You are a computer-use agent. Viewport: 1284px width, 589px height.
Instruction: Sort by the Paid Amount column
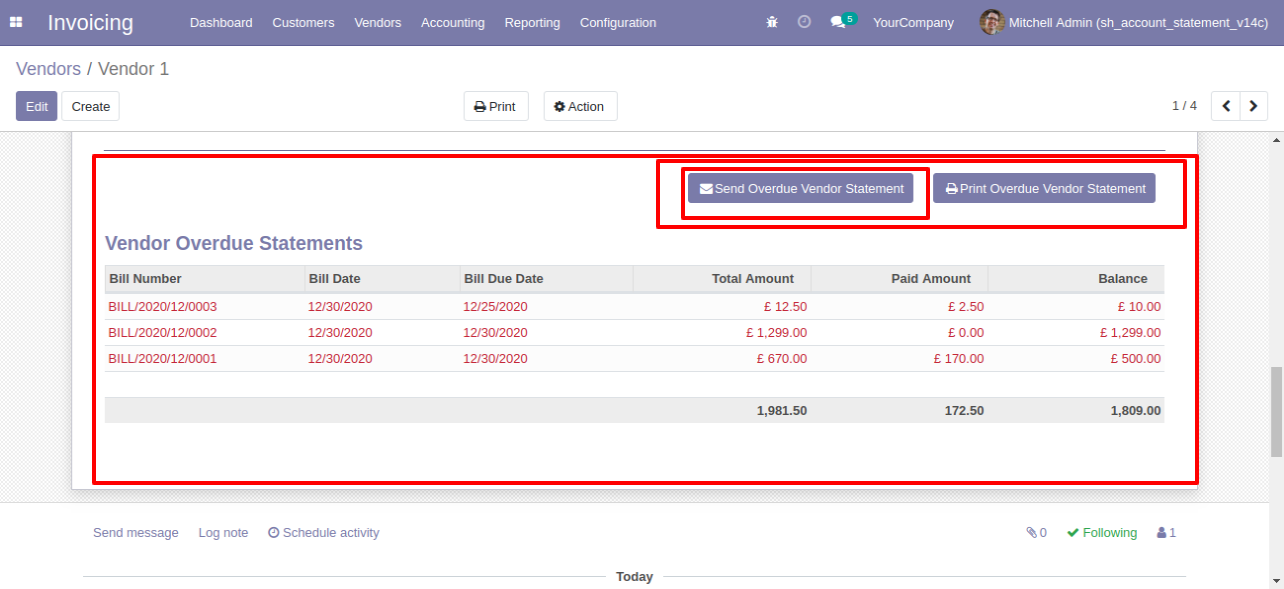(899, 279)
